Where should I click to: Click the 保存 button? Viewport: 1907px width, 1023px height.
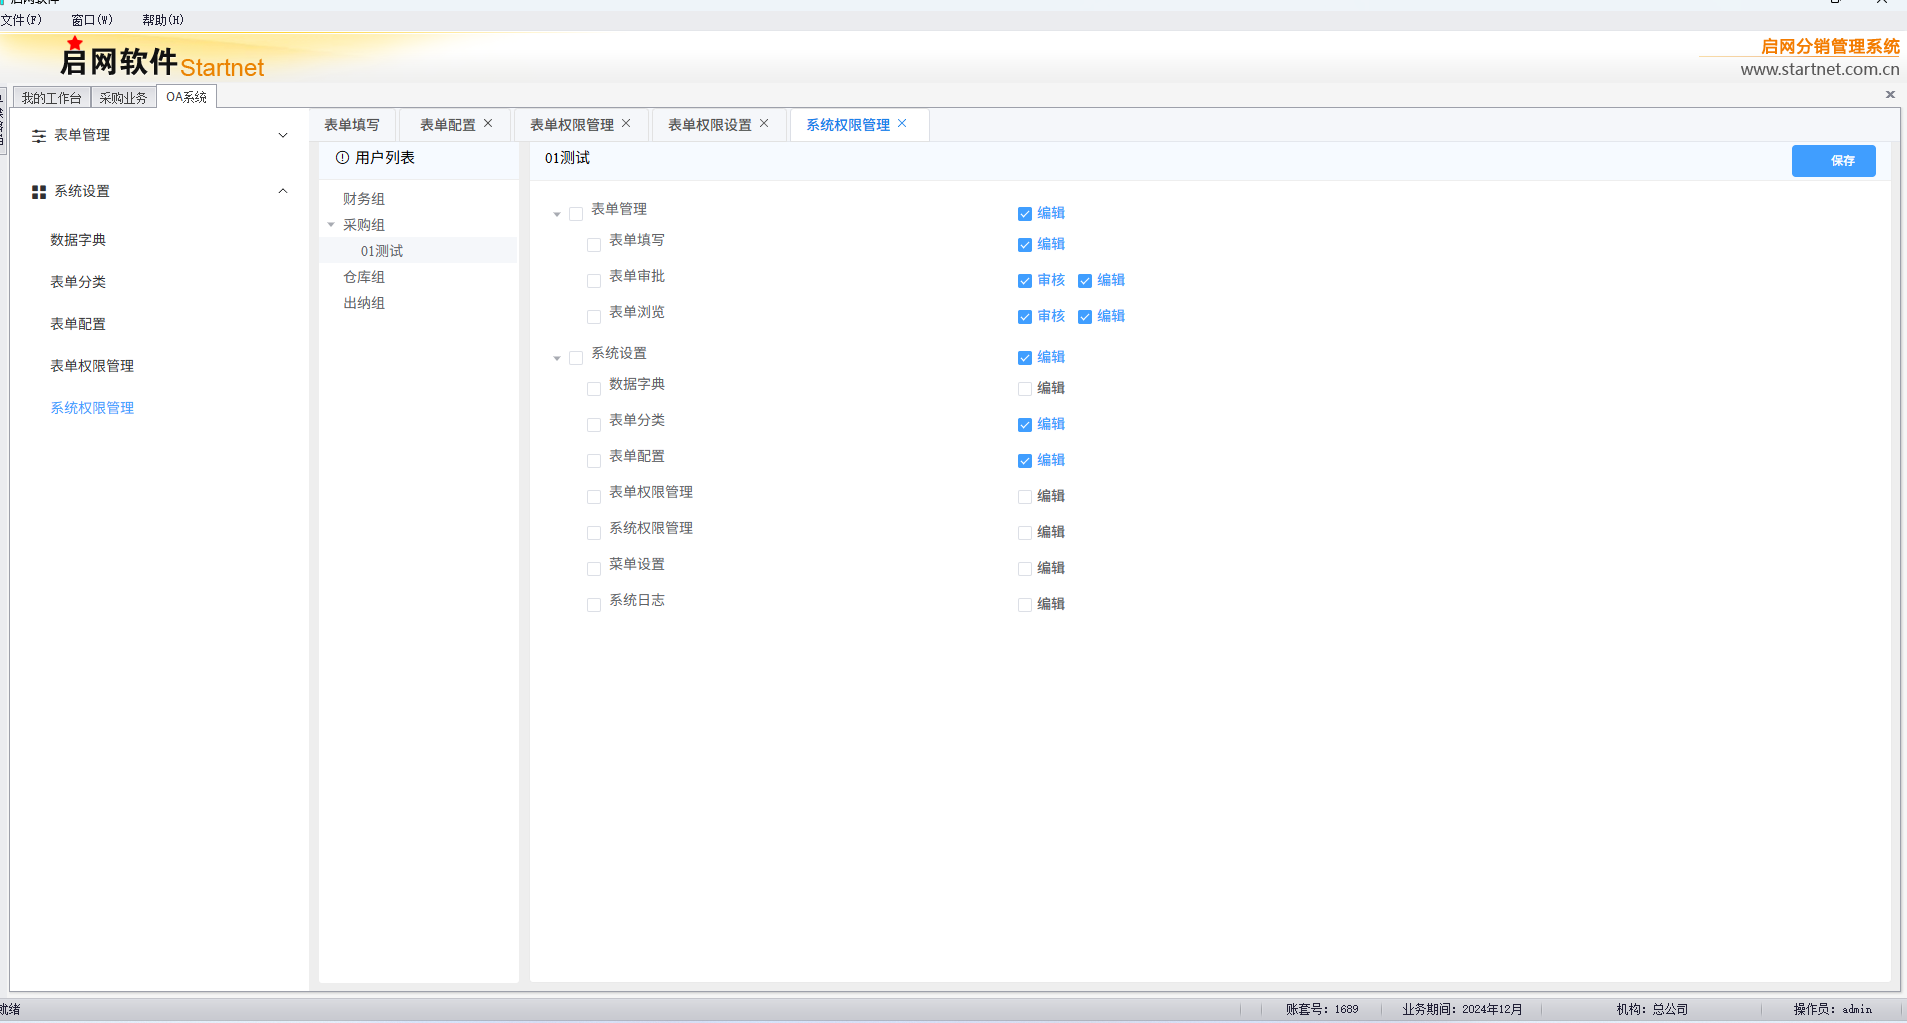pyautogui.click(x=1833, y=161)
